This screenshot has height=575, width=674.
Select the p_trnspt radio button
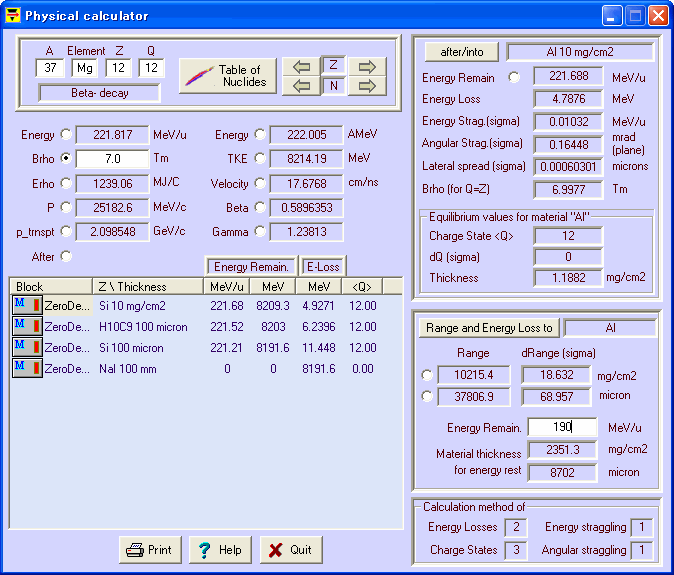tap(66, 231)
